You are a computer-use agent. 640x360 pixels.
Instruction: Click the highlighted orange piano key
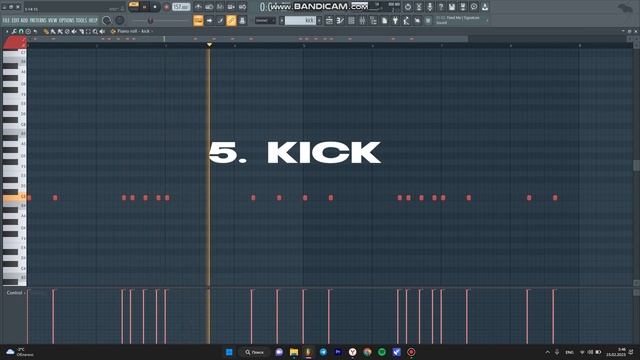point(15,197)
